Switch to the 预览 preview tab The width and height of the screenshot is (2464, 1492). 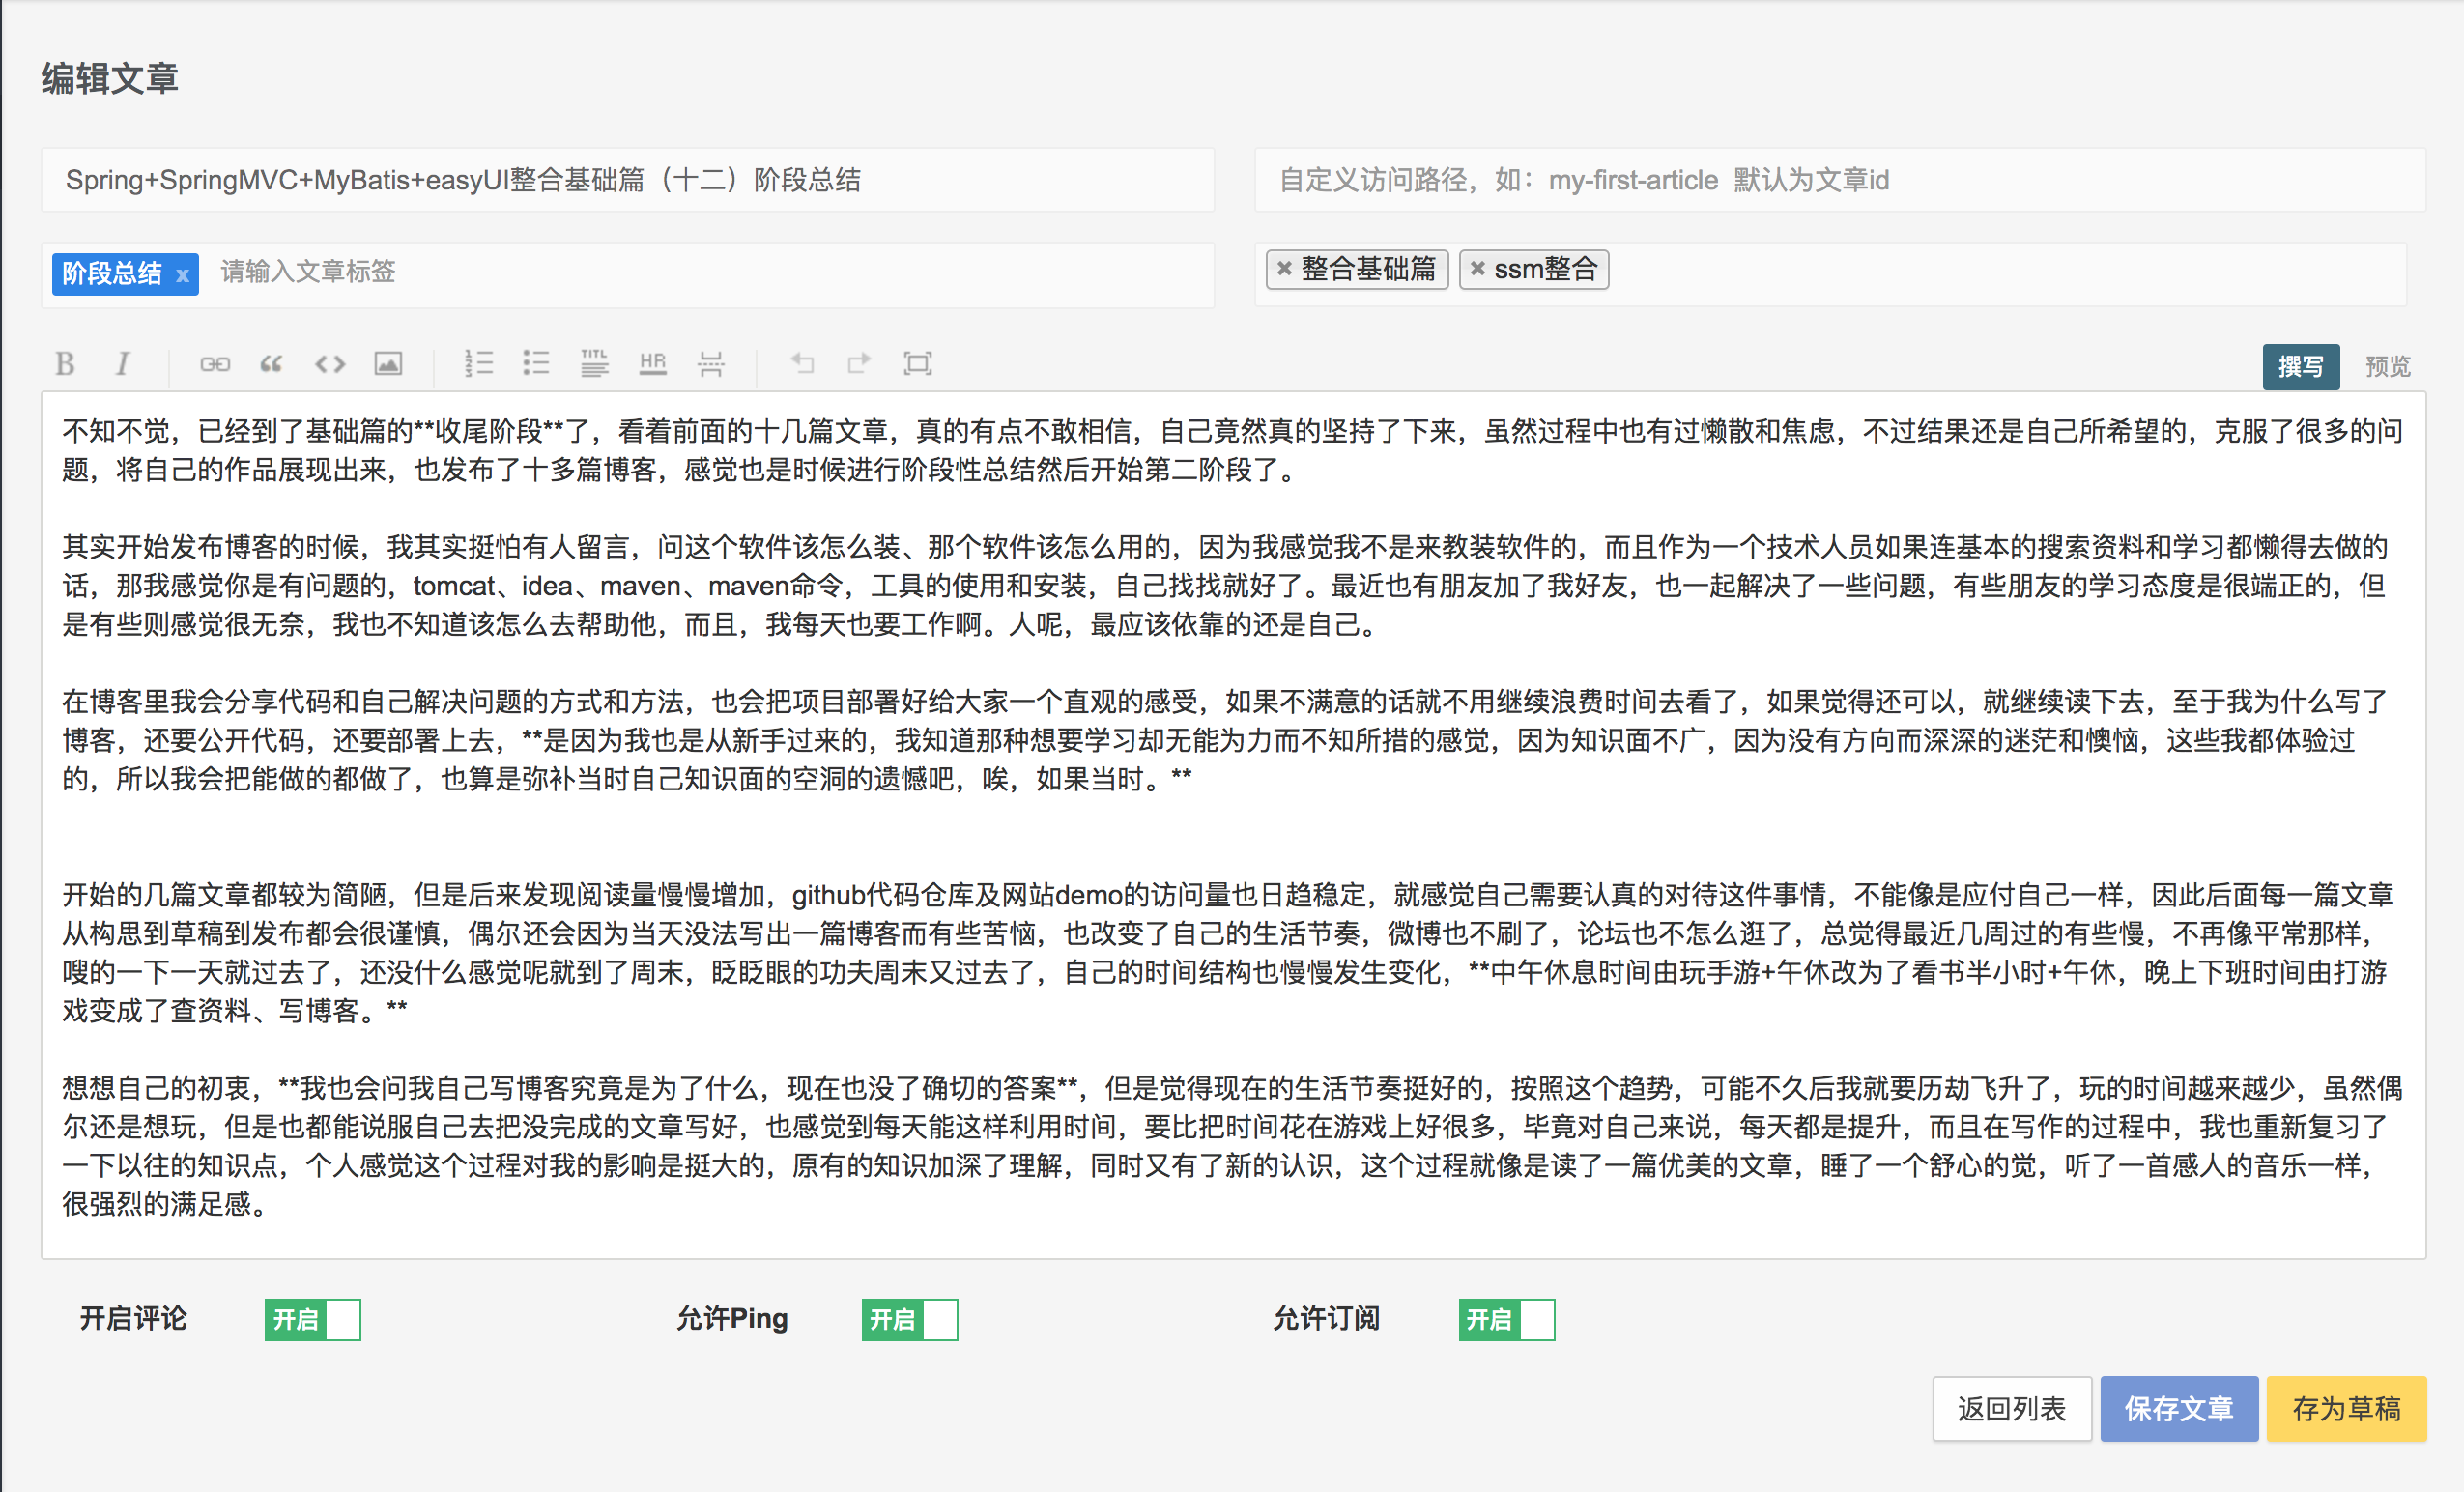pos(2387,366)
